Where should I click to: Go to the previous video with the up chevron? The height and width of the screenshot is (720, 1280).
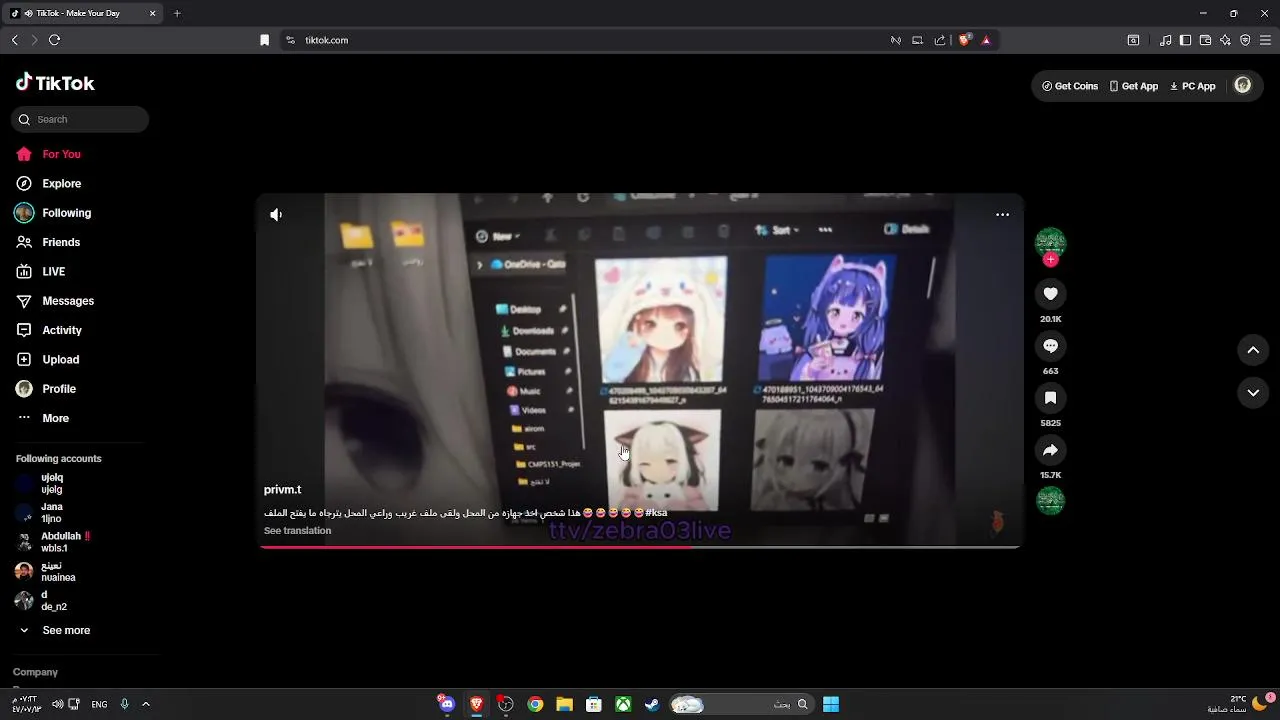[x=1253, y=350]
